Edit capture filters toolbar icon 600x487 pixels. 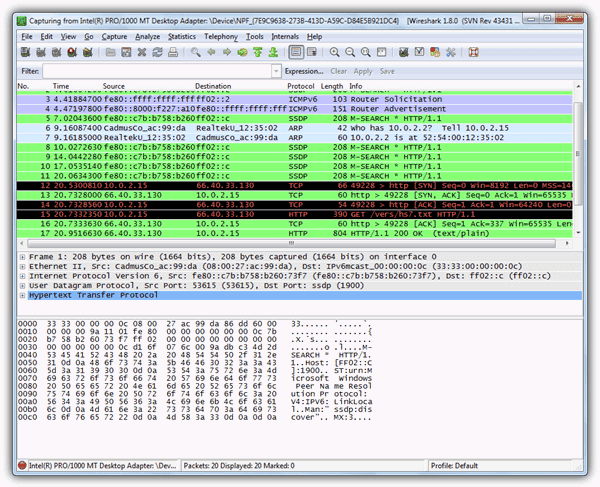click(x=404, y=52)
